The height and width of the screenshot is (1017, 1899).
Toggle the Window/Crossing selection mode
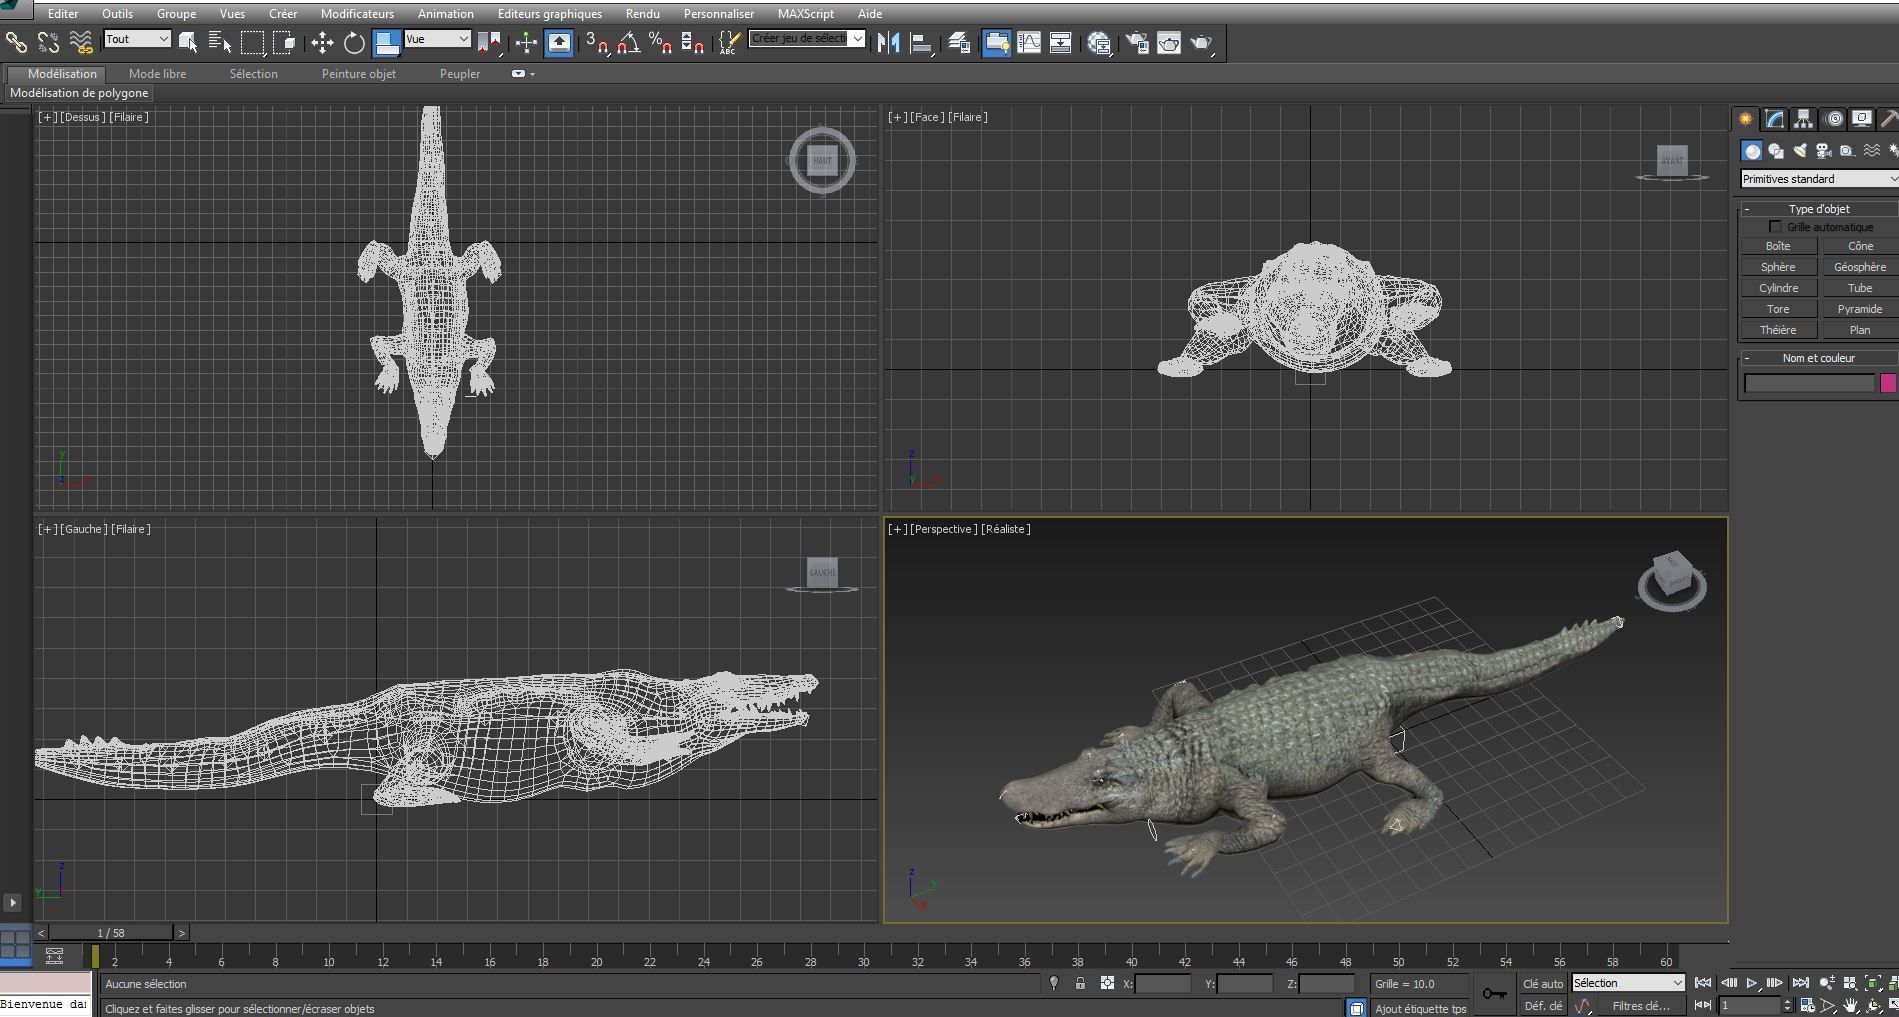tap(284, 42)
